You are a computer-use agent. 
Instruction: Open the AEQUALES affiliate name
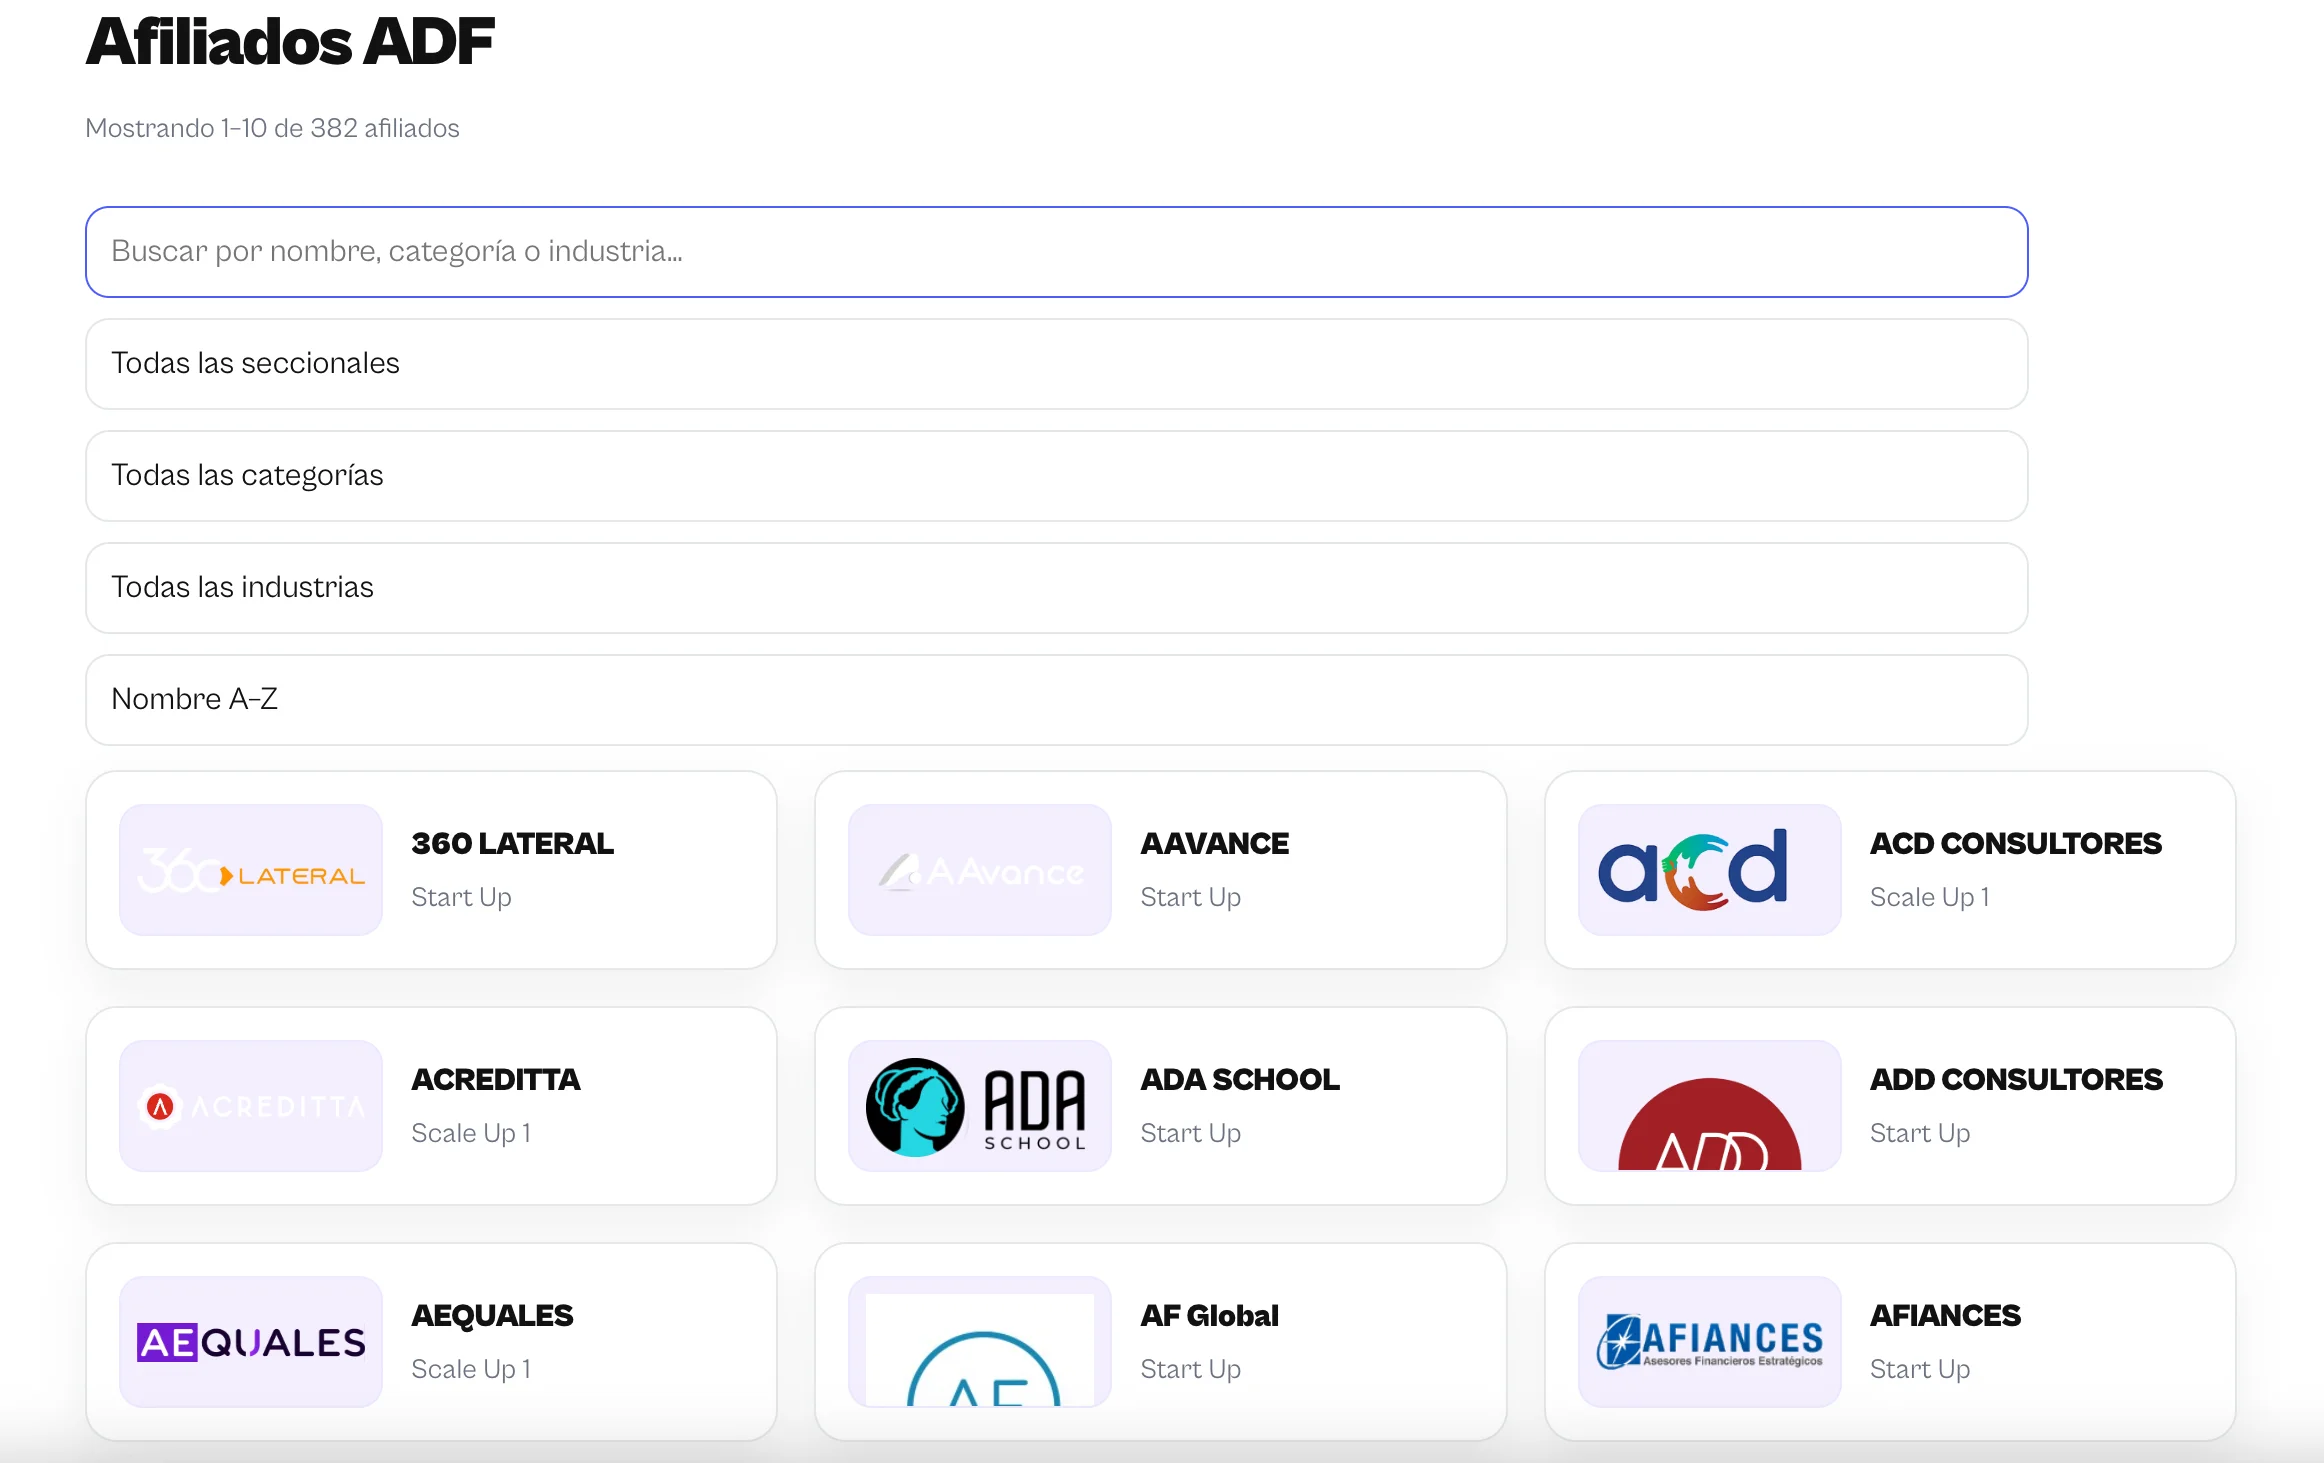pyautogui.click(x=492, y=1316)
